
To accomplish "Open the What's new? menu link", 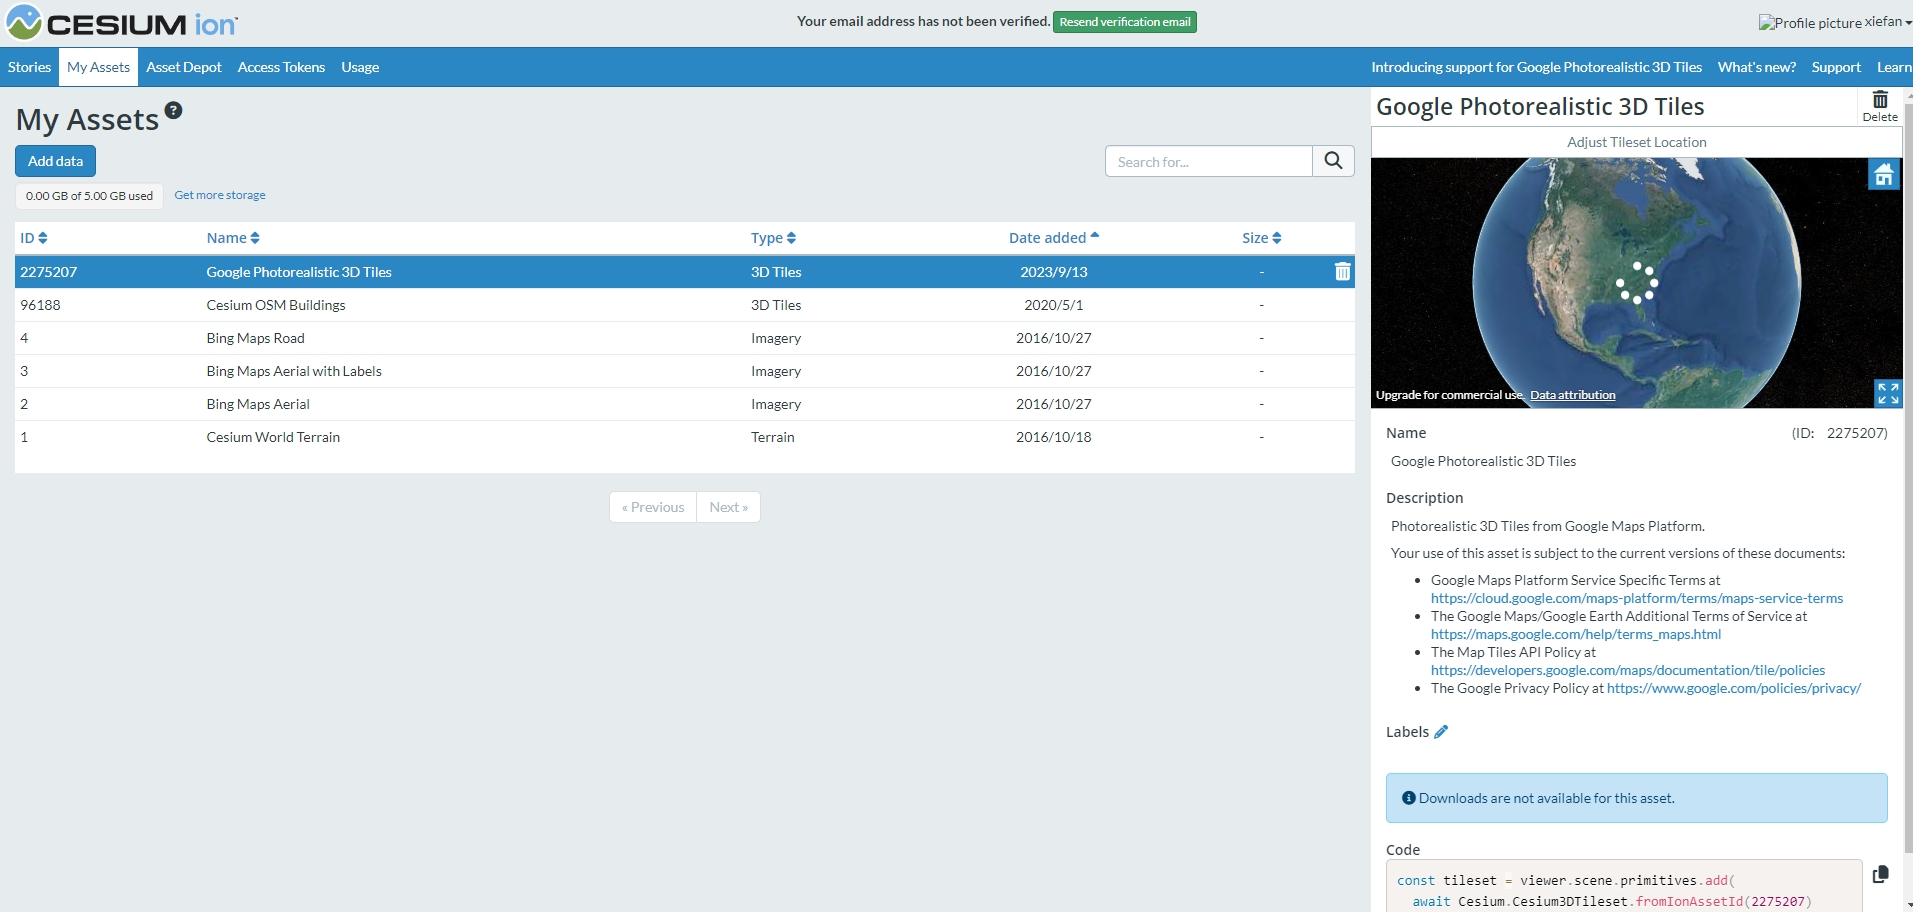I will point(1756,67).
